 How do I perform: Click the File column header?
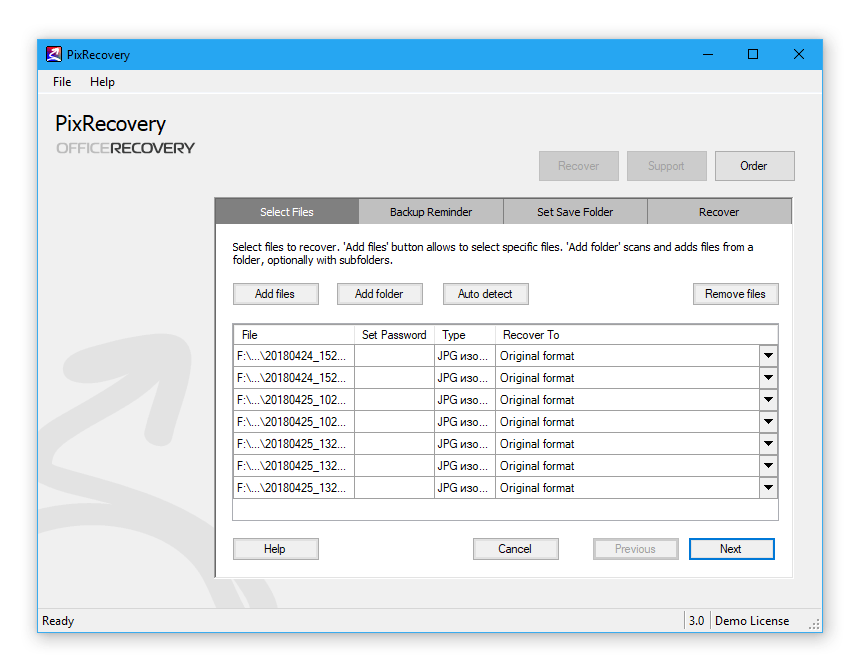coord(294,335)
